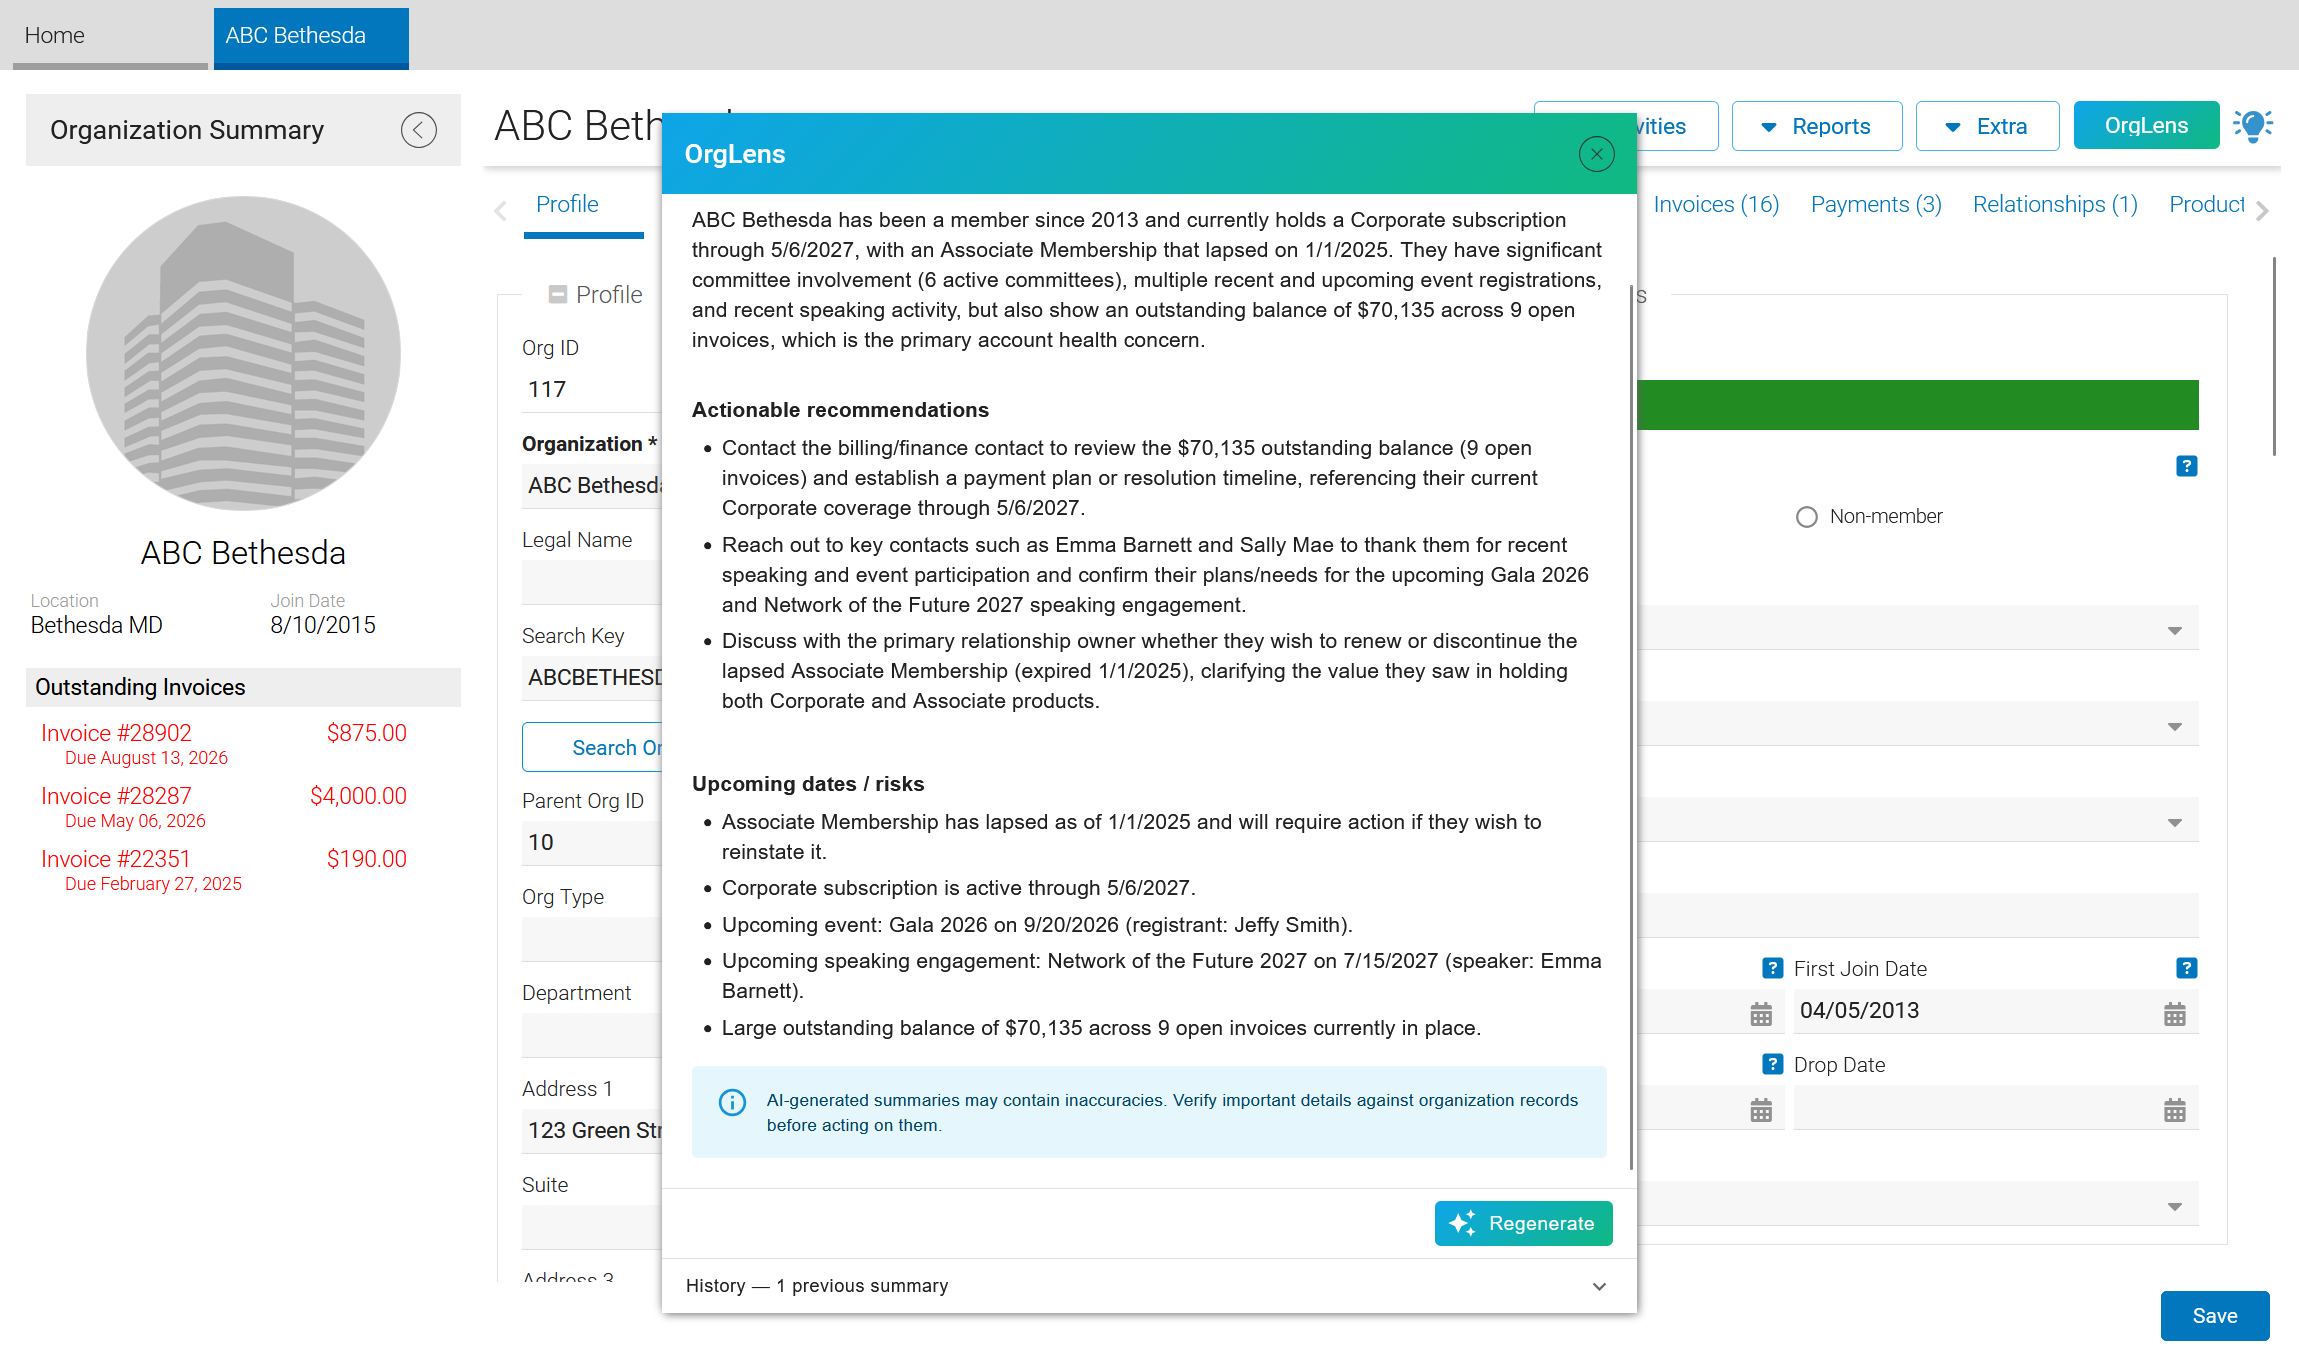Click the Search Key field ABCBETHESD
Screen dimensions: 2299x1348
pos(591,677)
